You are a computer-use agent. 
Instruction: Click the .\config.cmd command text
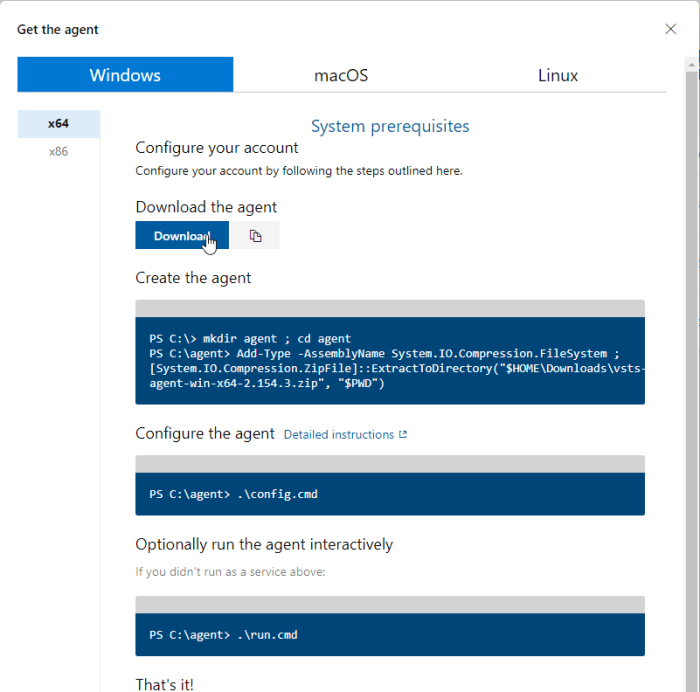tap(278, 494)
